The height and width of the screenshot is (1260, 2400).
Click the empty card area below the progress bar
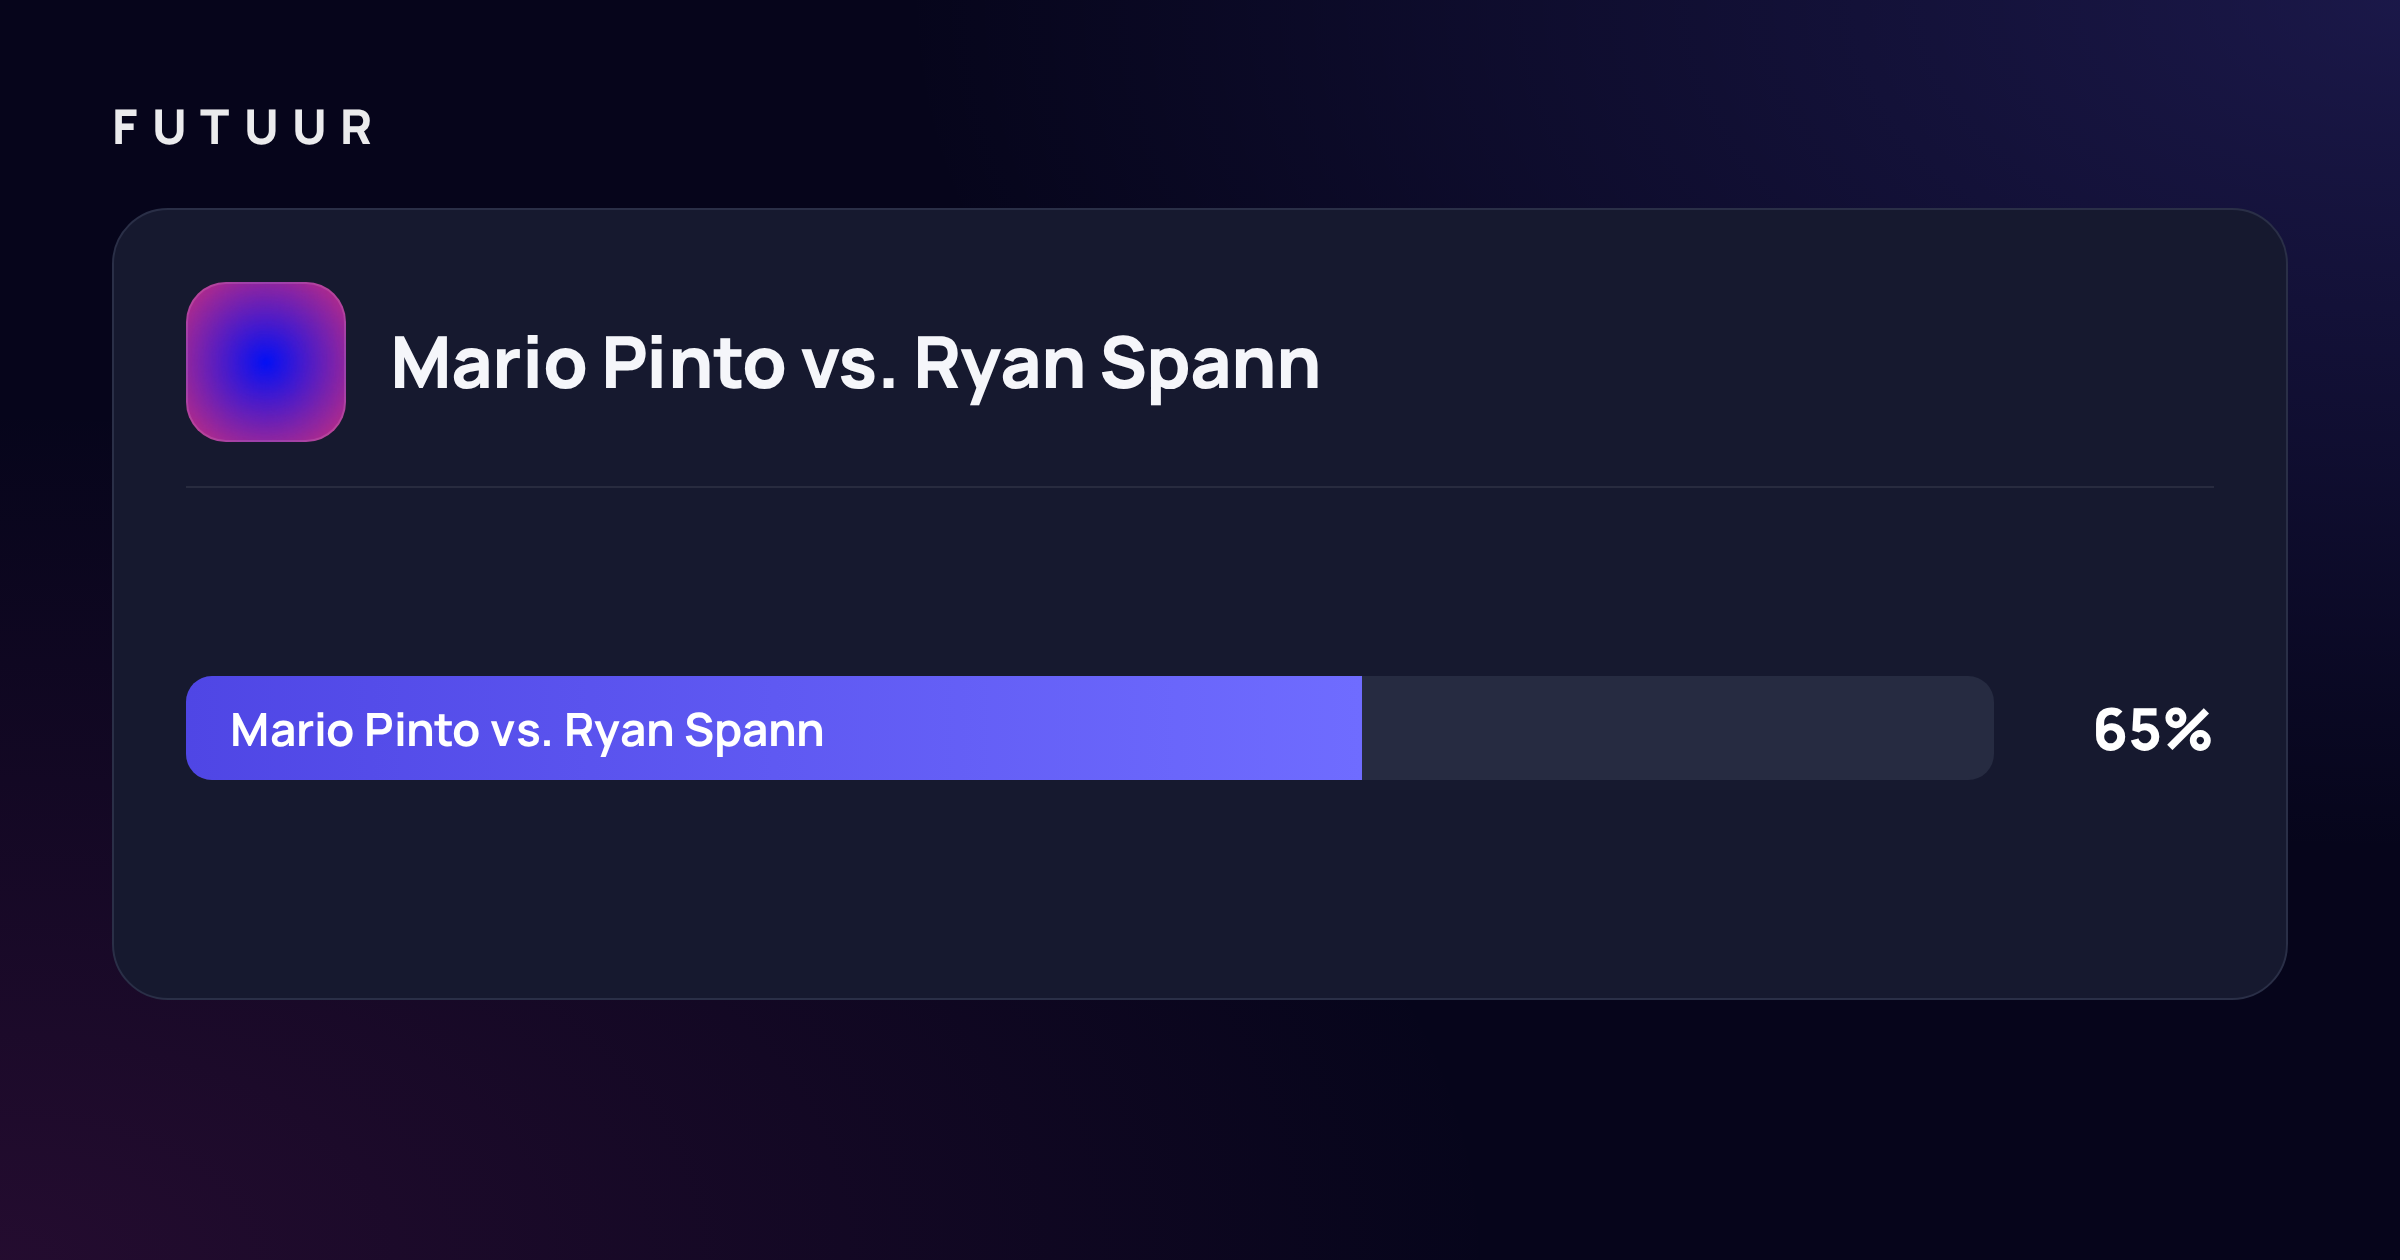(1200, 888)
